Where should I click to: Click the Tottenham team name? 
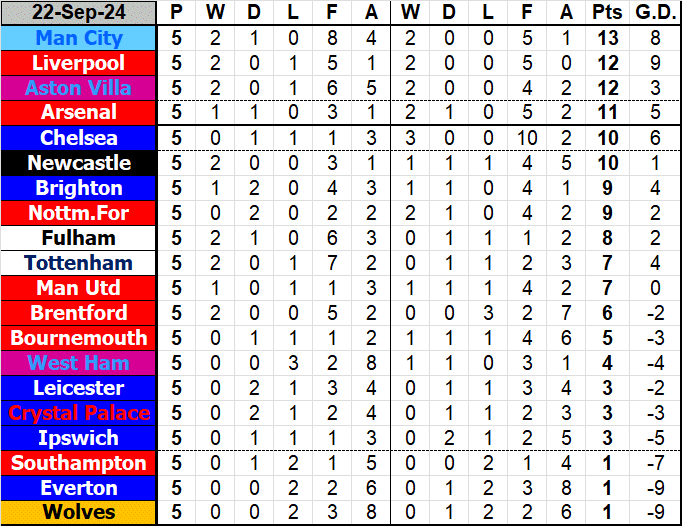tap(79, 263)
